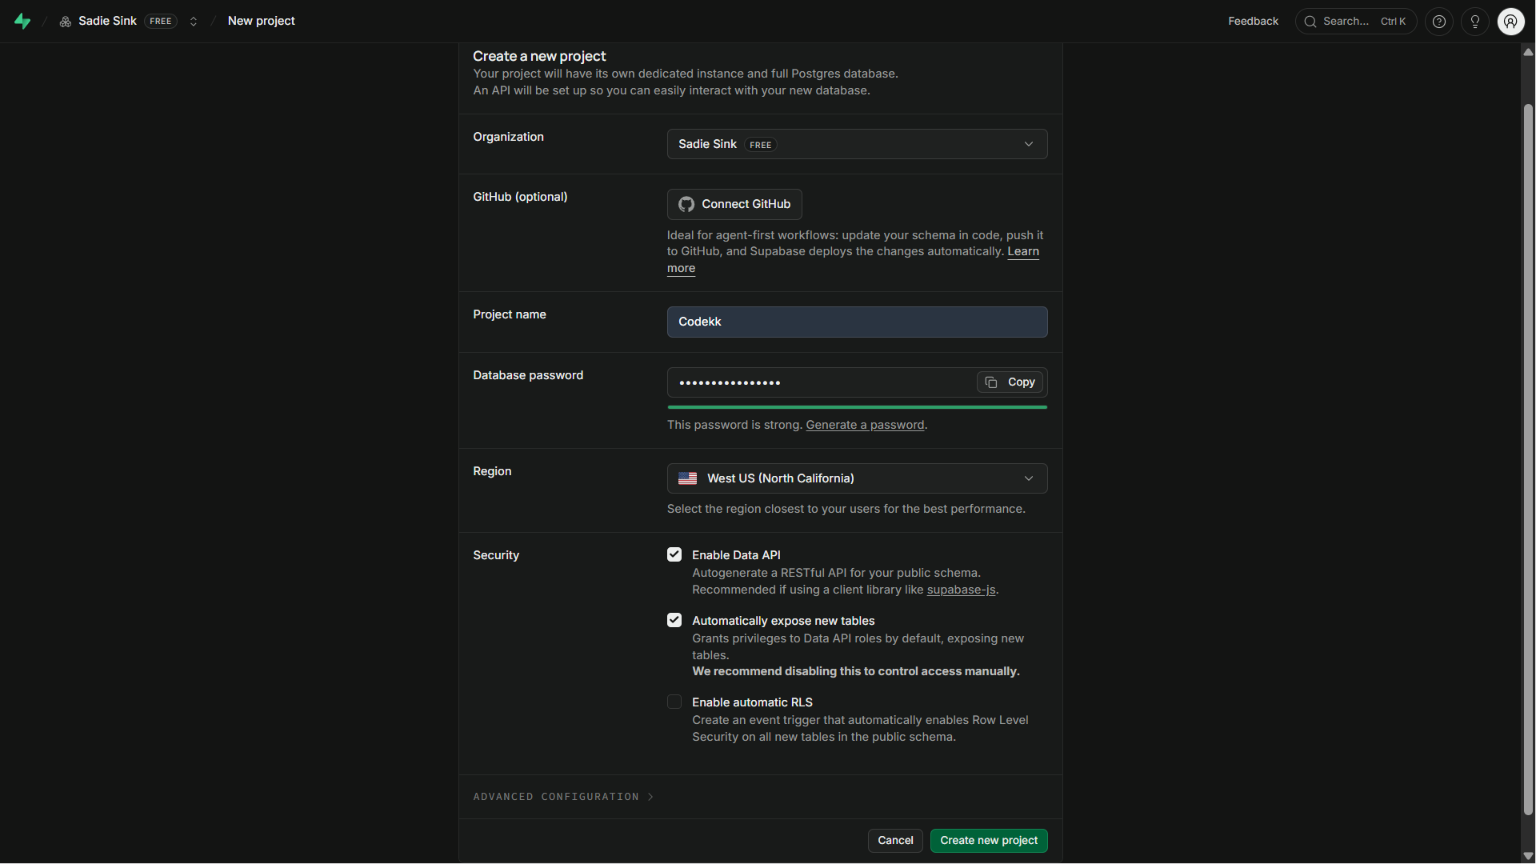Click the New project breadcrumb
The image size is (1536, 864).
[x=261, y=21]
